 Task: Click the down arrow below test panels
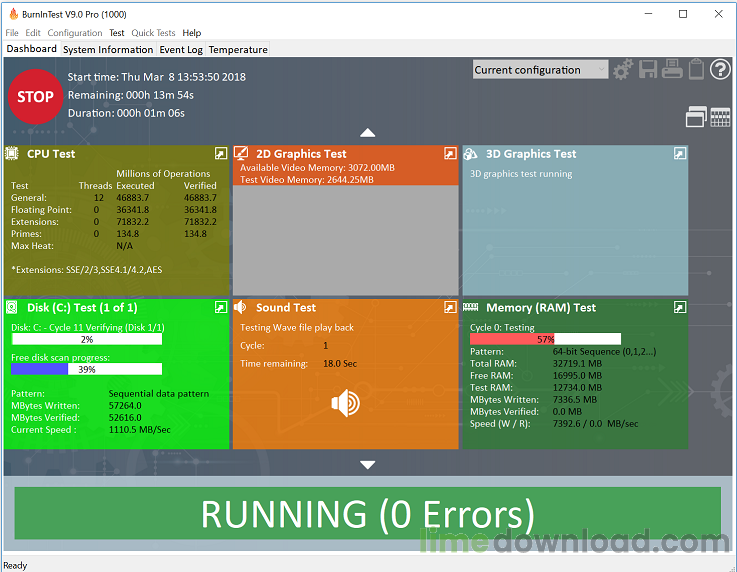coord(368,465)
